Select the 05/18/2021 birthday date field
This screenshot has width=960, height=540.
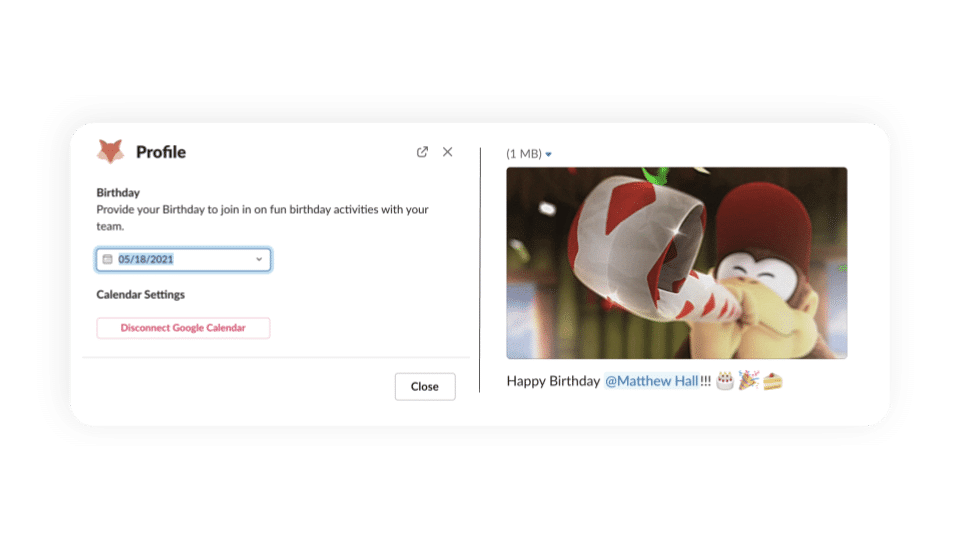tap(184, 260)
